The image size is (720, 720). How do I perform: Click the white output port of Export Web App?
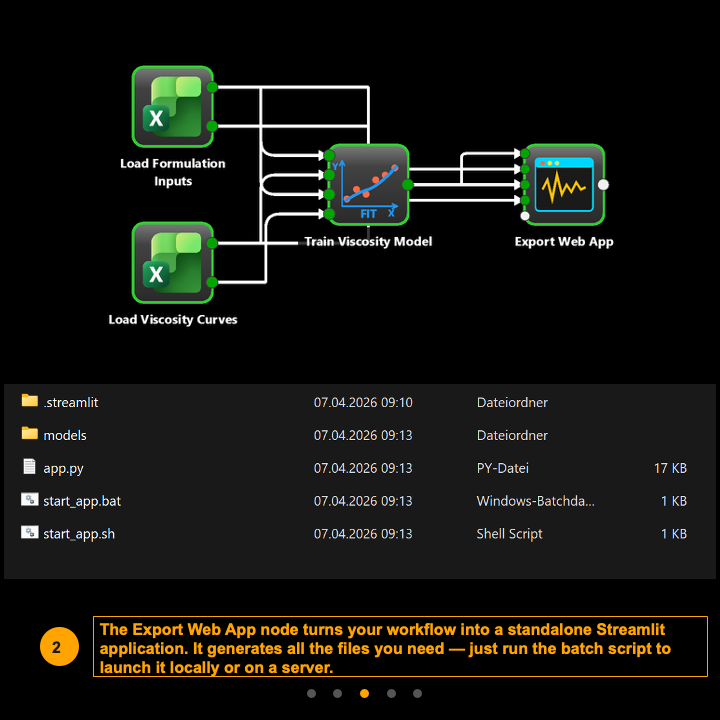coord(603,185)
